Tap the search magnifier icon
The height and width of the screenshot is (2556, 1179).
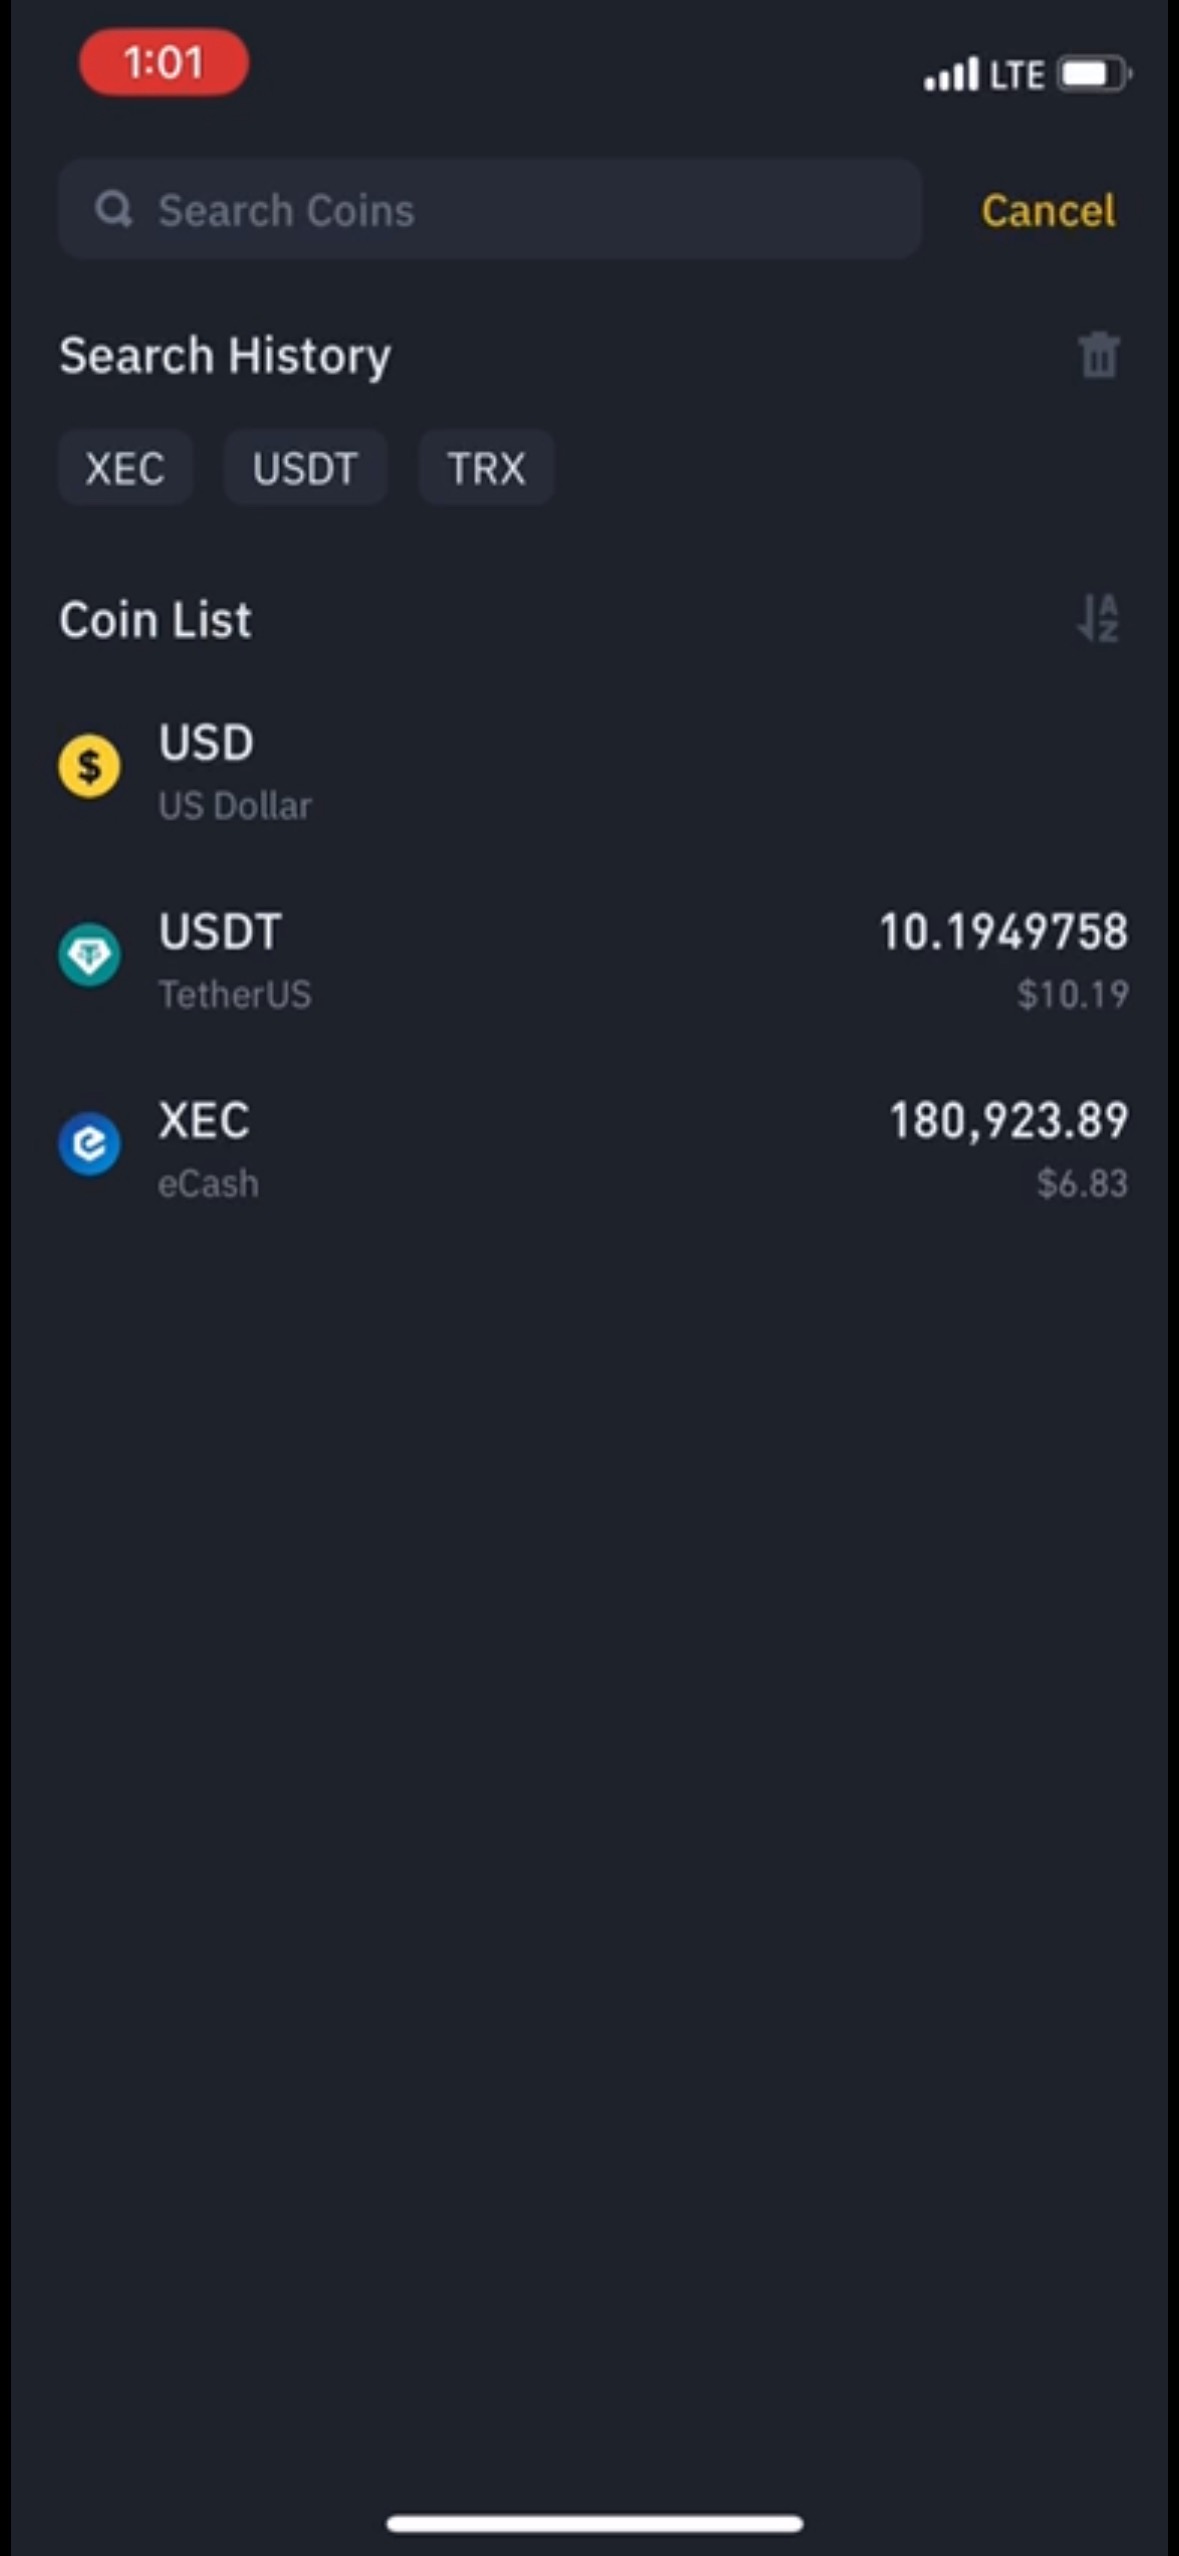(113, 210)
